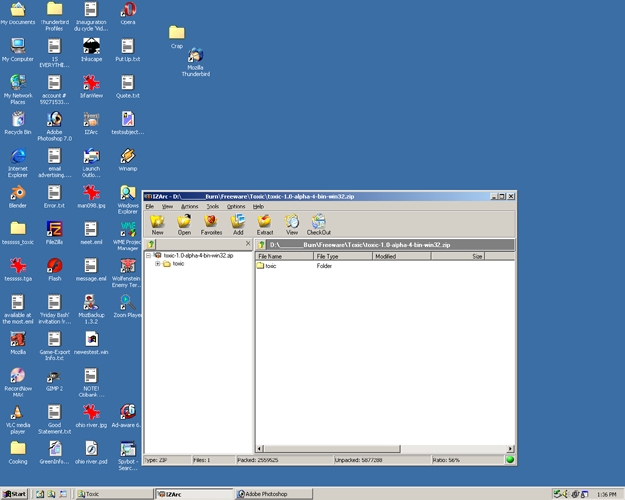Click the green status light in IZArc

coord(510,460)
